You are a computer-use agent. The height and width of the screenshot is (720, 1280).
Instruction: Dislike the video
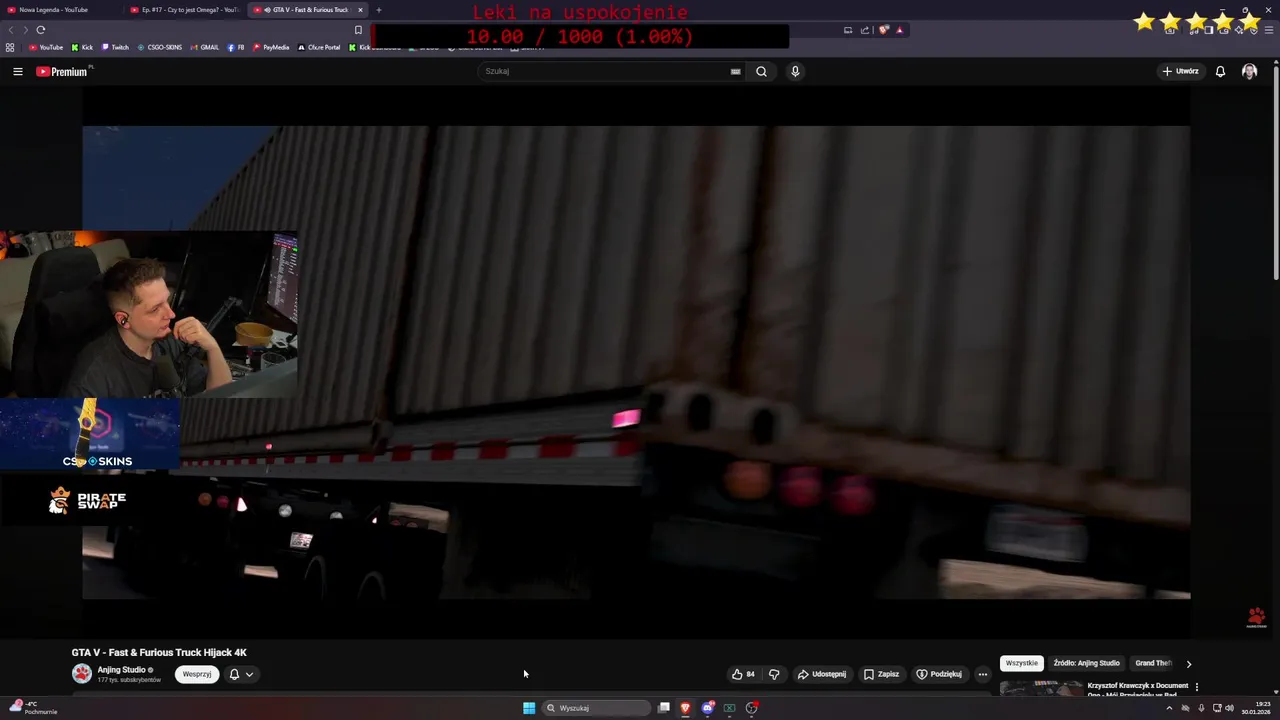point(774,674)
